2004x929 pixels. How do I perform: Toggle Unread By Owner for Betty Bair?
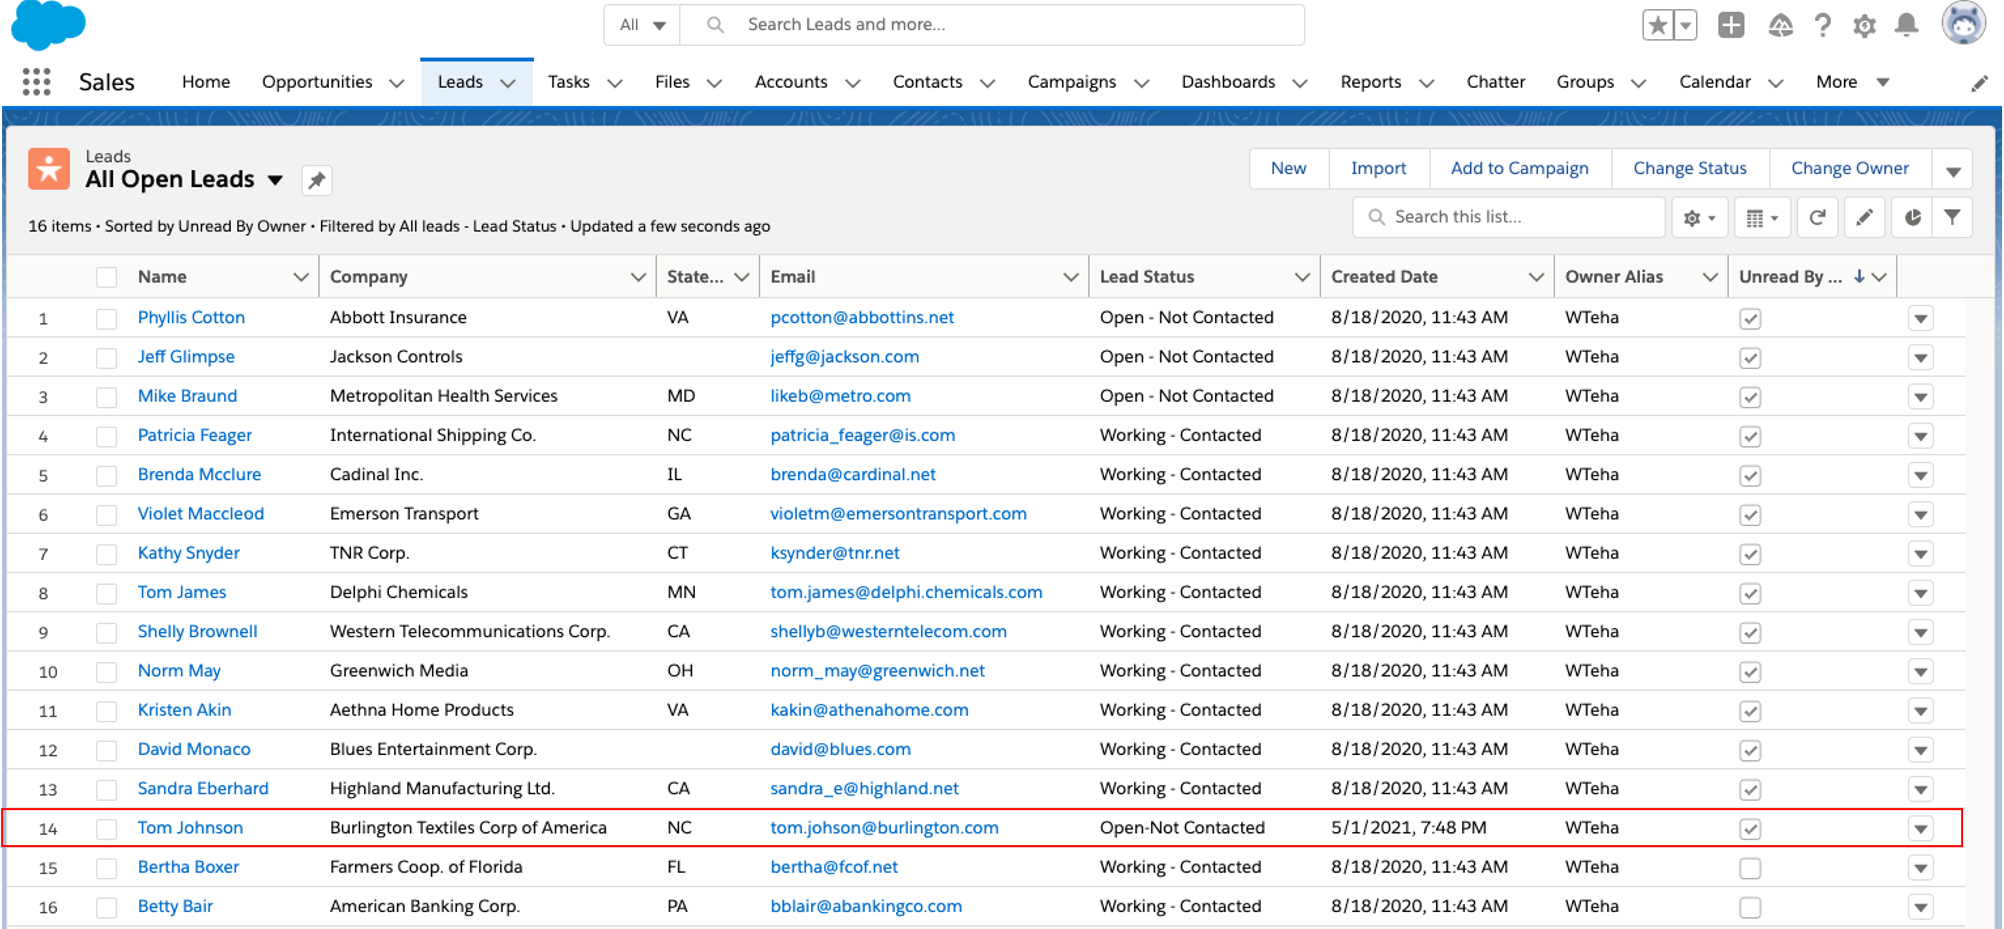(x=1749, y=908)
